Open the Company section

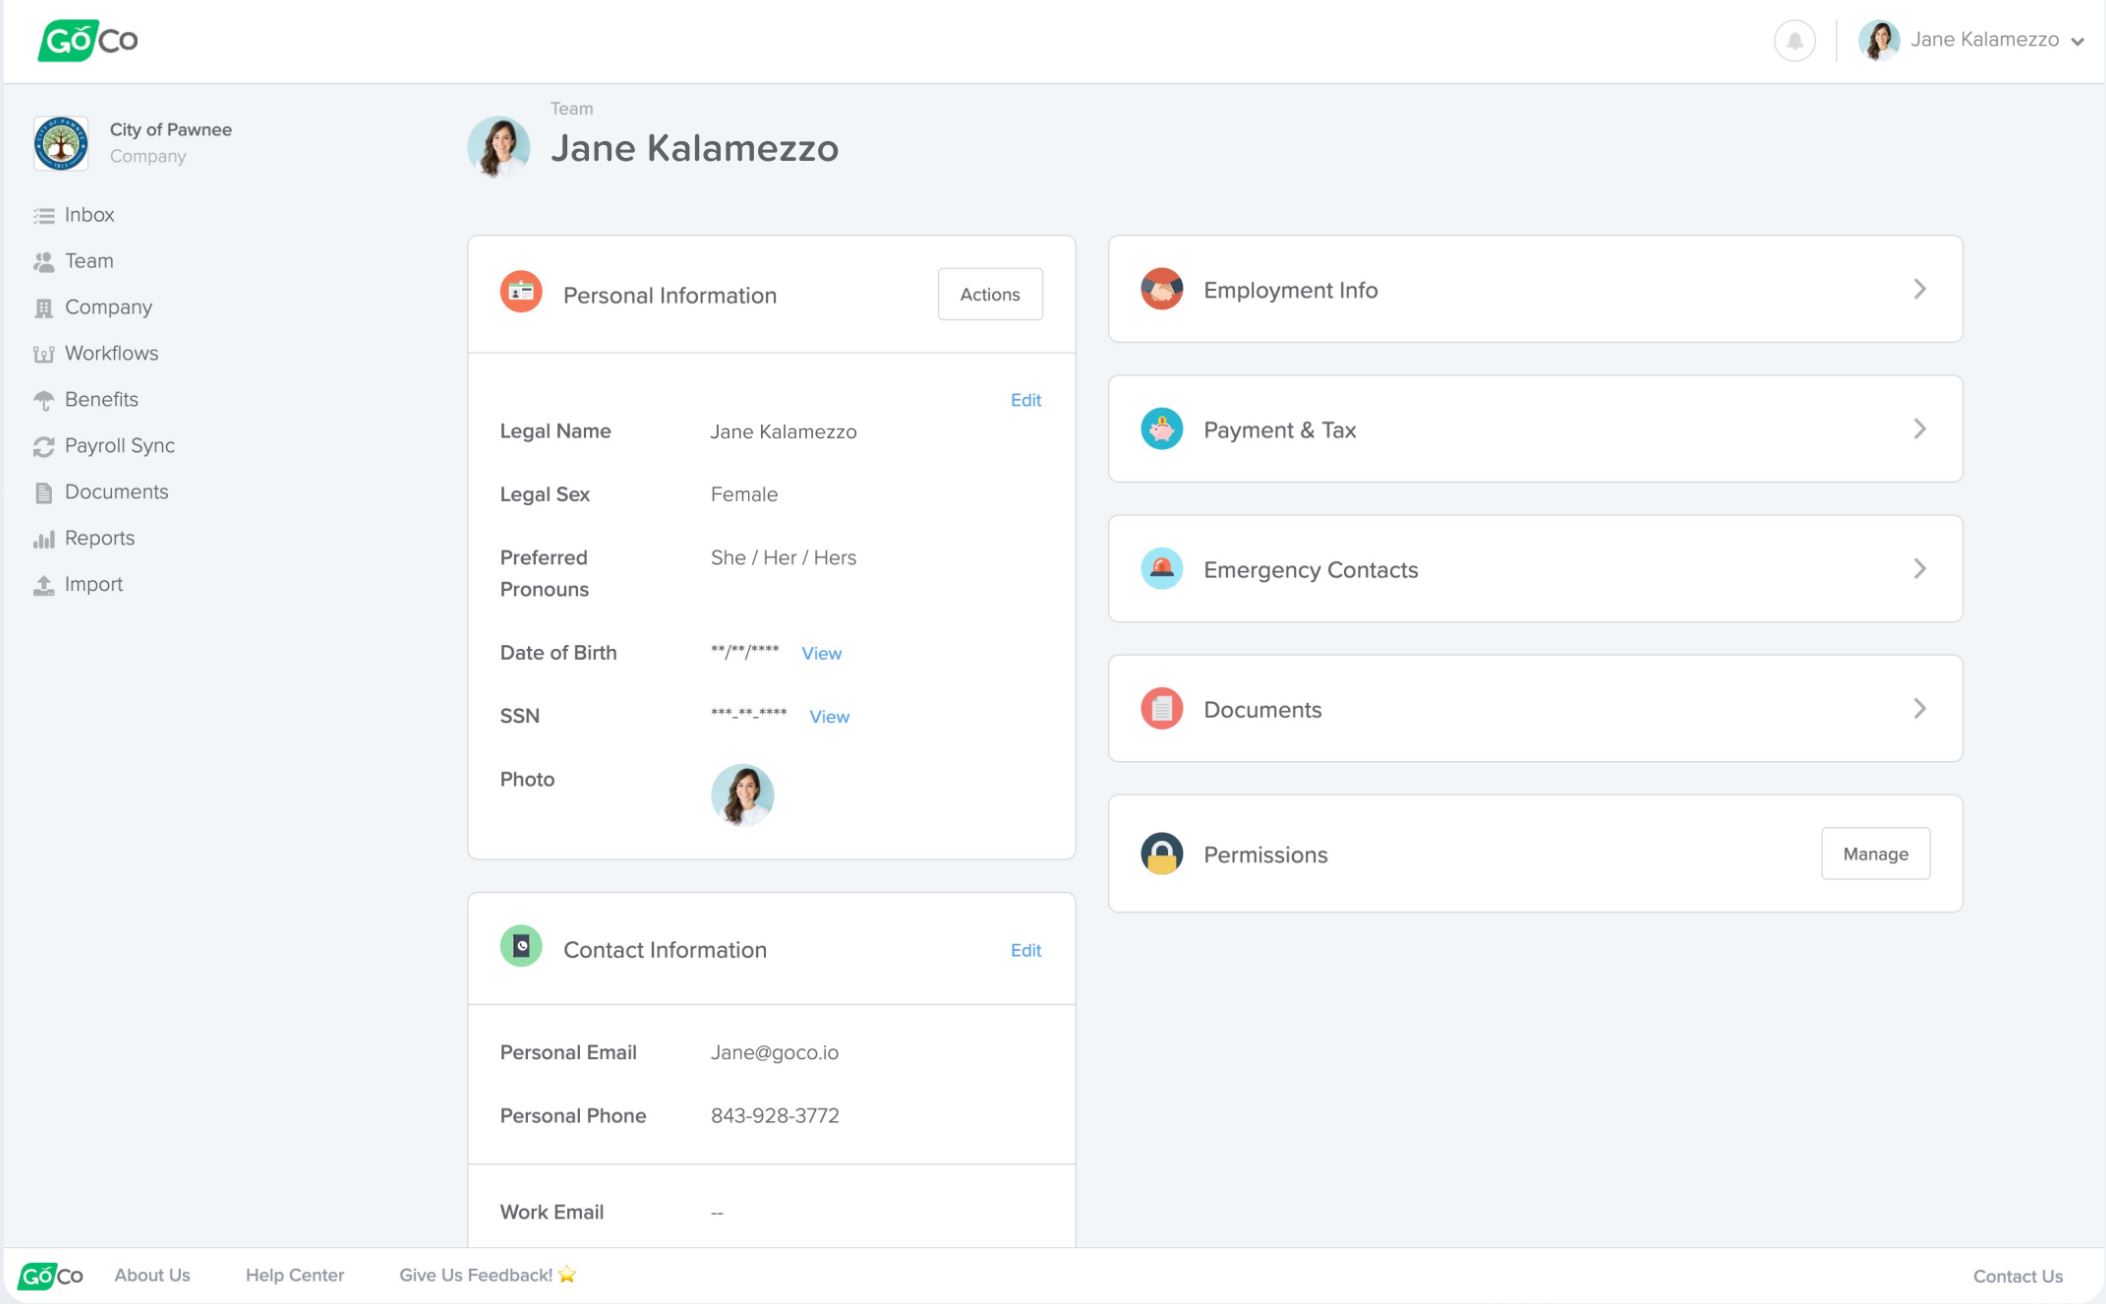108,307
